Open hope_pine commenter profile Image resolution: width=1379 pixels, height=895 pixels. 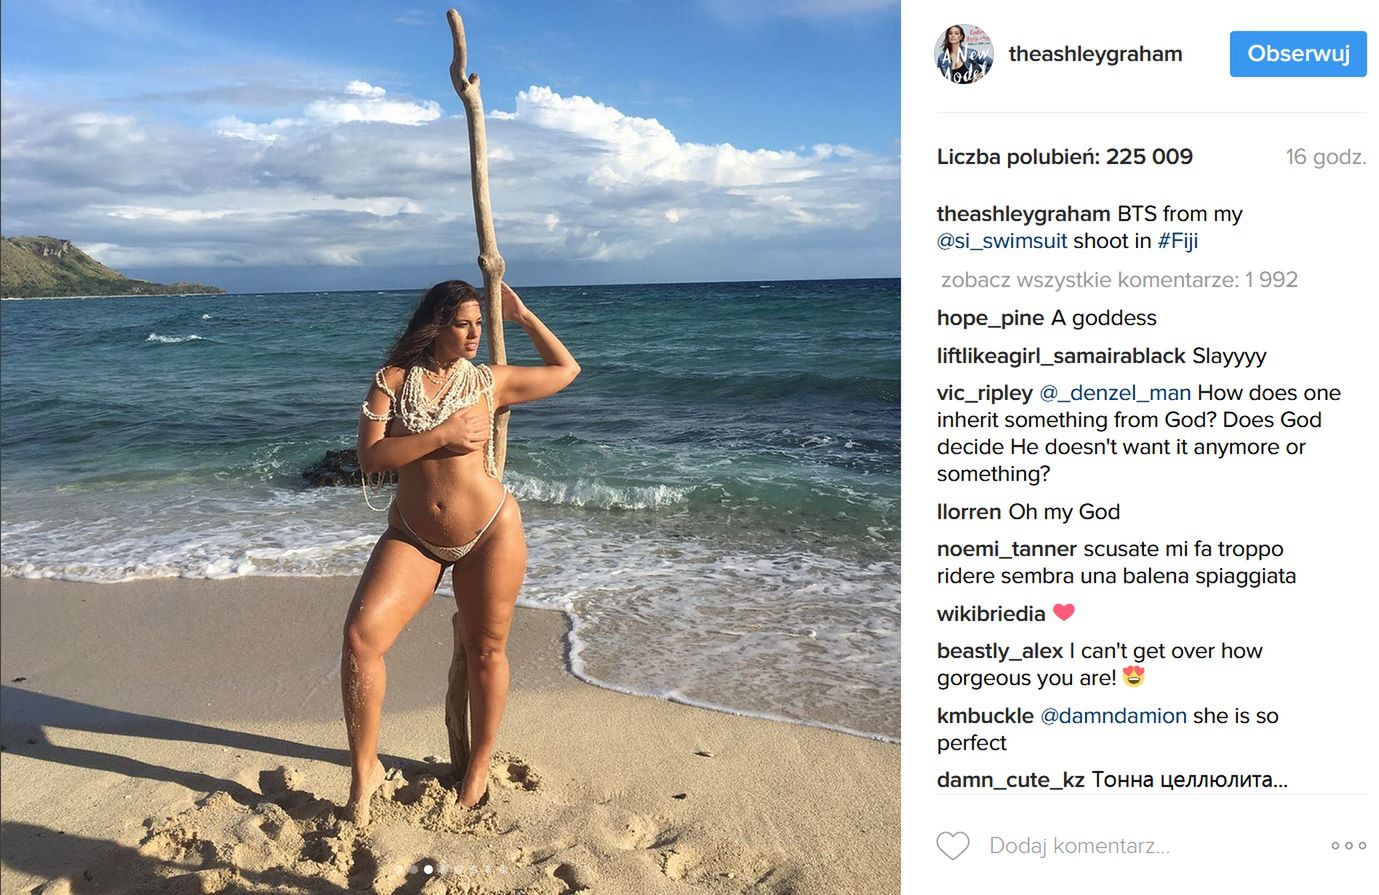[x=990, y=318]
